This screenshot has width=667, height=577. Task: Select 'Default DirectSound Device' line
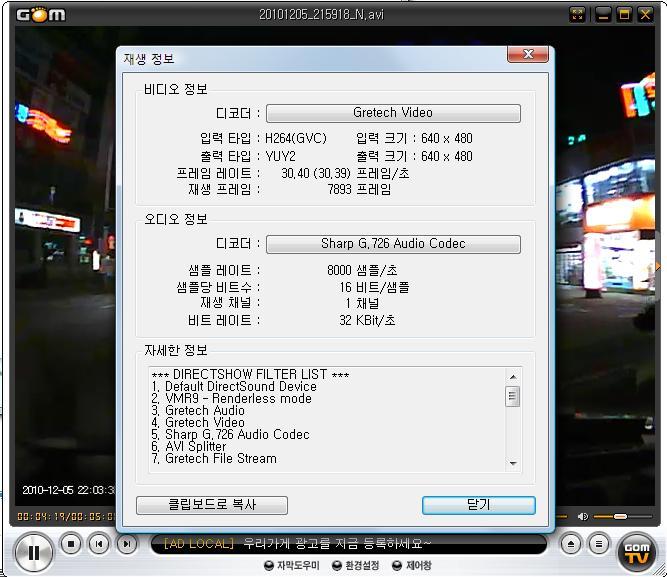(x=234, y=387)
